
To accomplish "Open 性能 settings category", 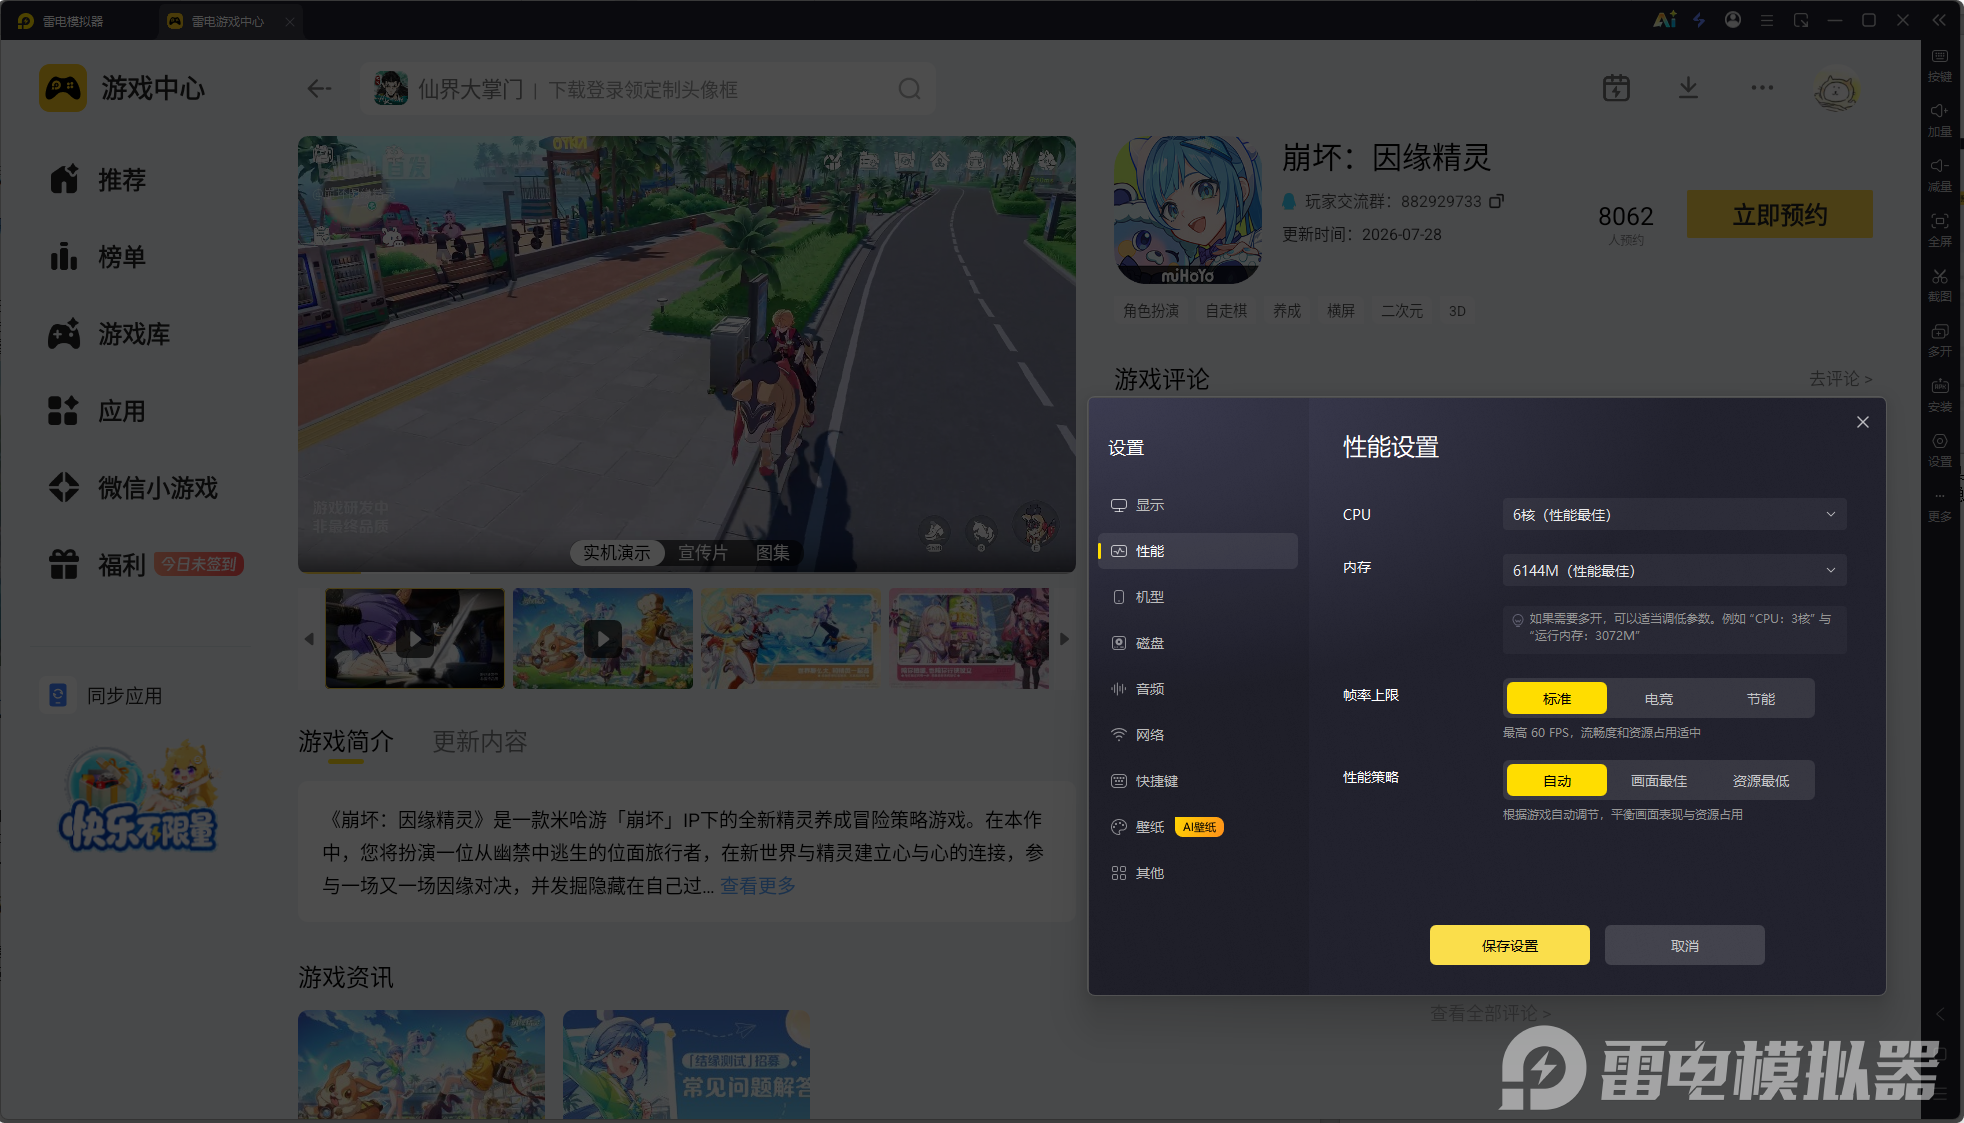I will [1198, 551].
